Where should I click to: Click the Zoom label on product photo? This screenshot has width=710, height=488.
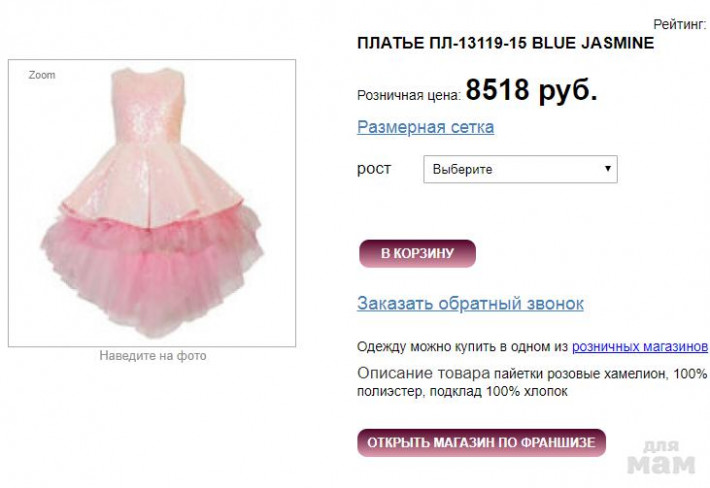click(x=42, y=75)
